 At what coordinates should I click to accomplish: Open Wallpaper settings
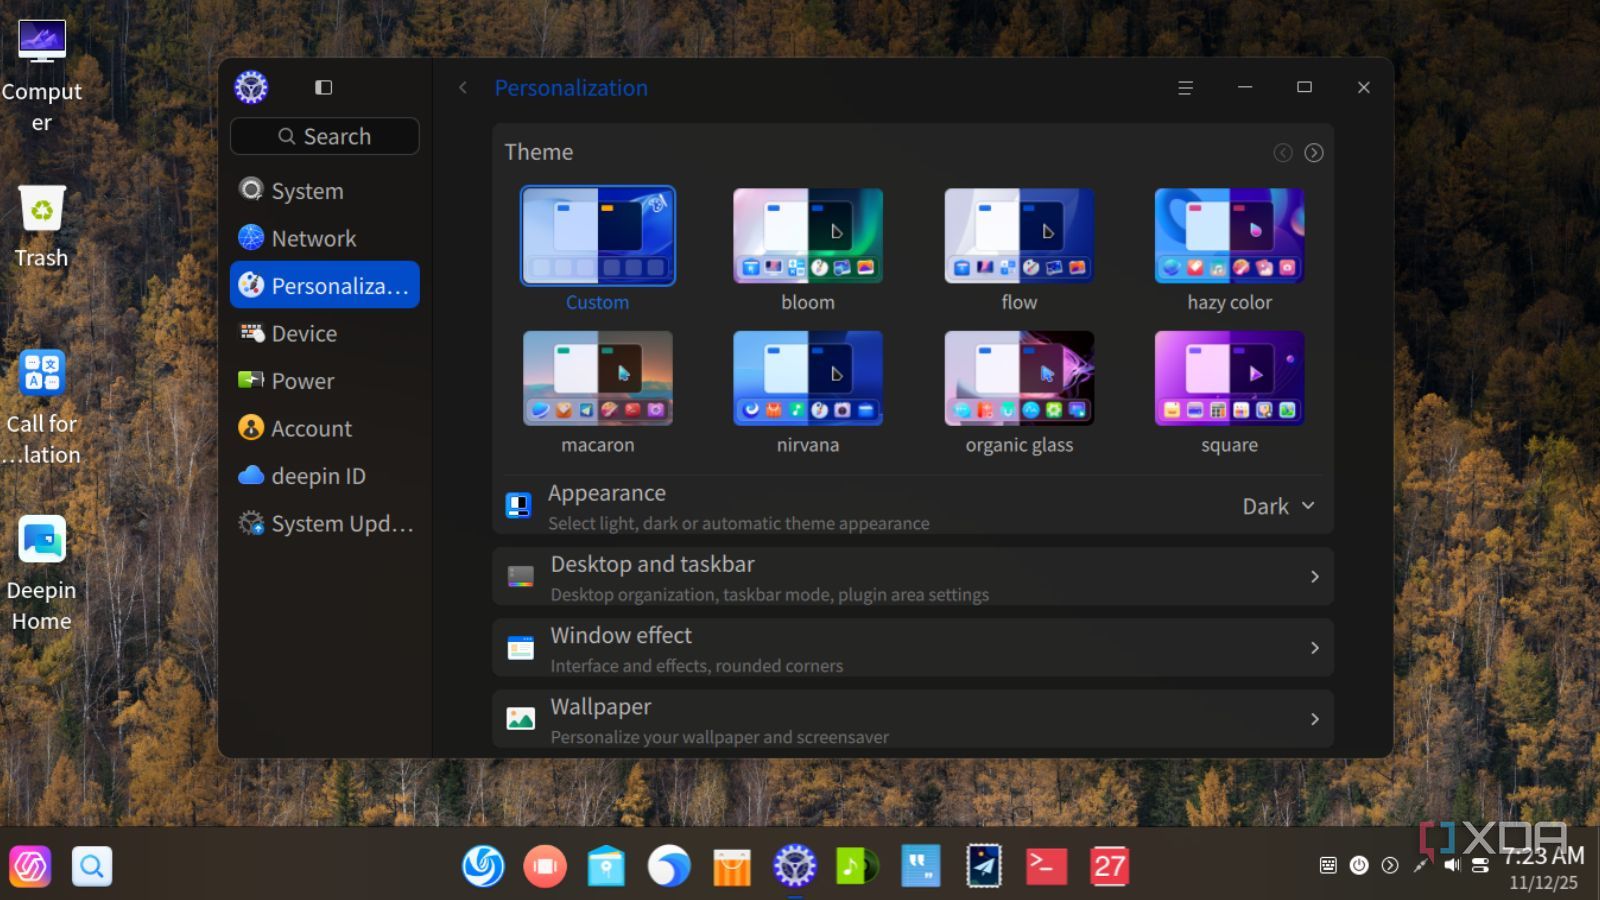[x=912, y=719]
